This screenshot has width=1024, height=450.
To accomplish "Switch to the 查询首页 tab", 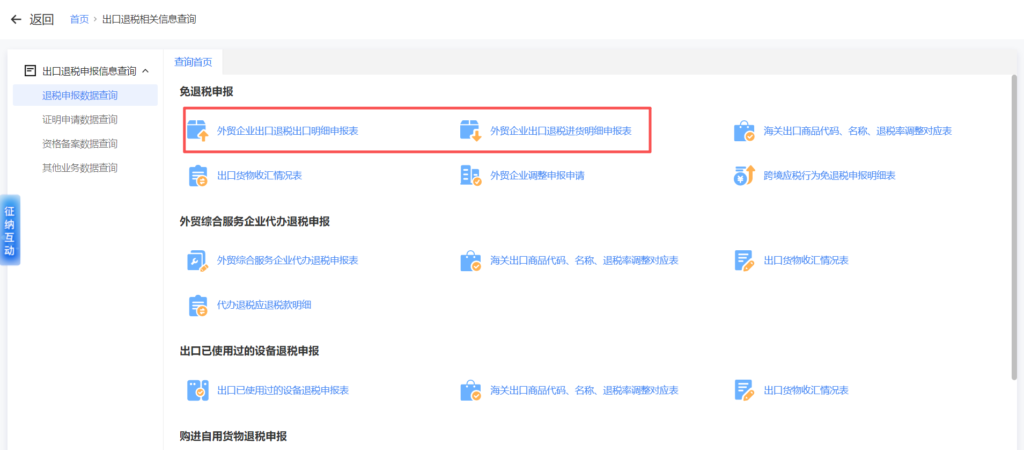I will (x=193, y=61).
